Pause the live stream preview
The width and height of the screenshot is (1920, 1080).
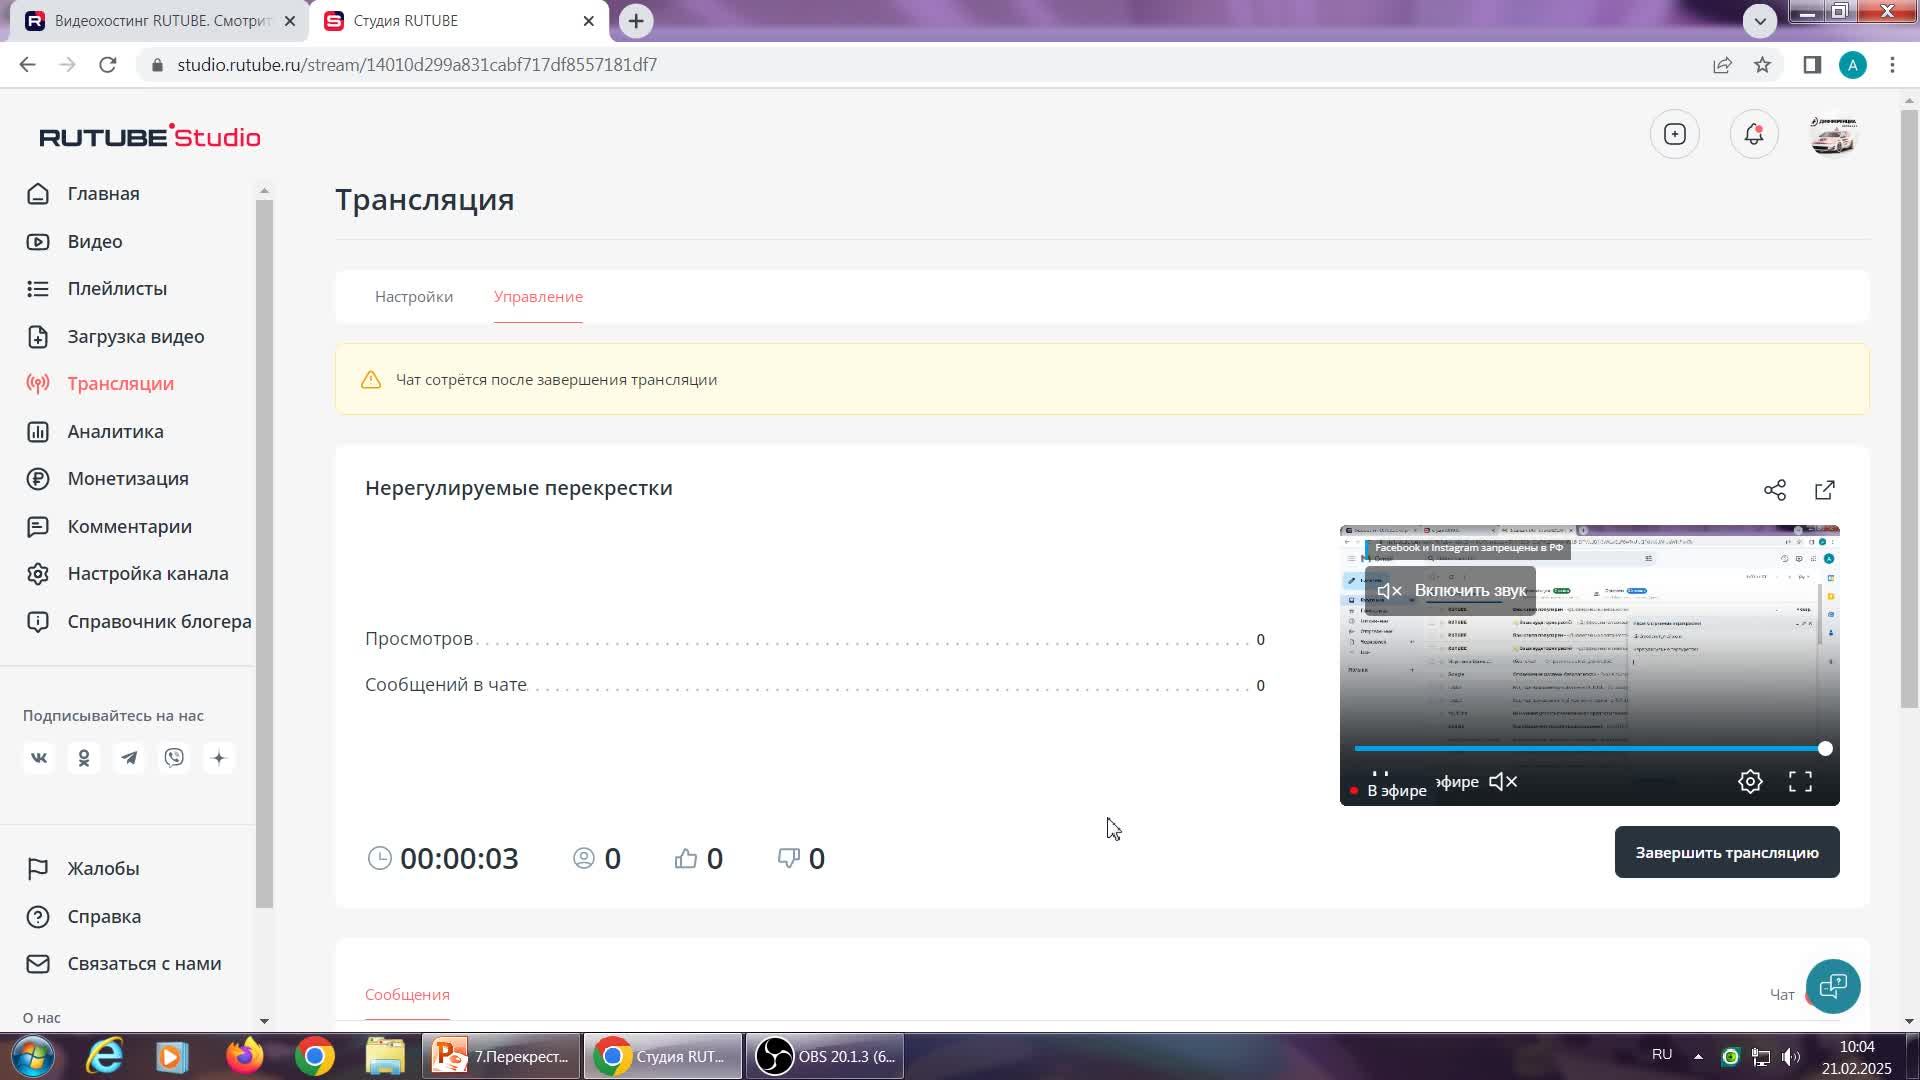tap(1380, 776)
